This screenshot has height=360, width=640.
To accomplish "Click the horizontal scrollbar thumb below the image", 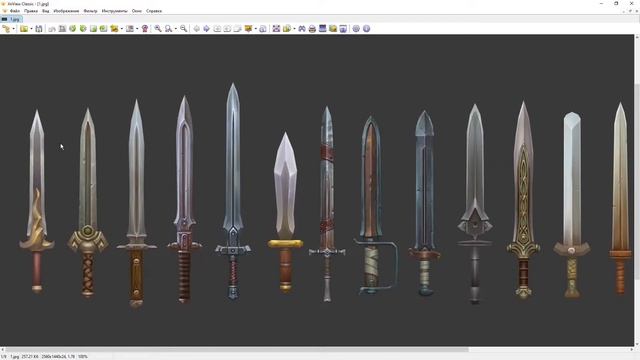I will pos(237,350).
